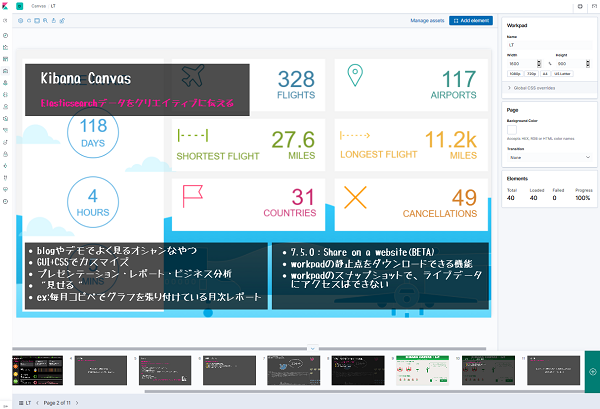
Task: Open Maps app in sidebar
Action: coord(5,83)
